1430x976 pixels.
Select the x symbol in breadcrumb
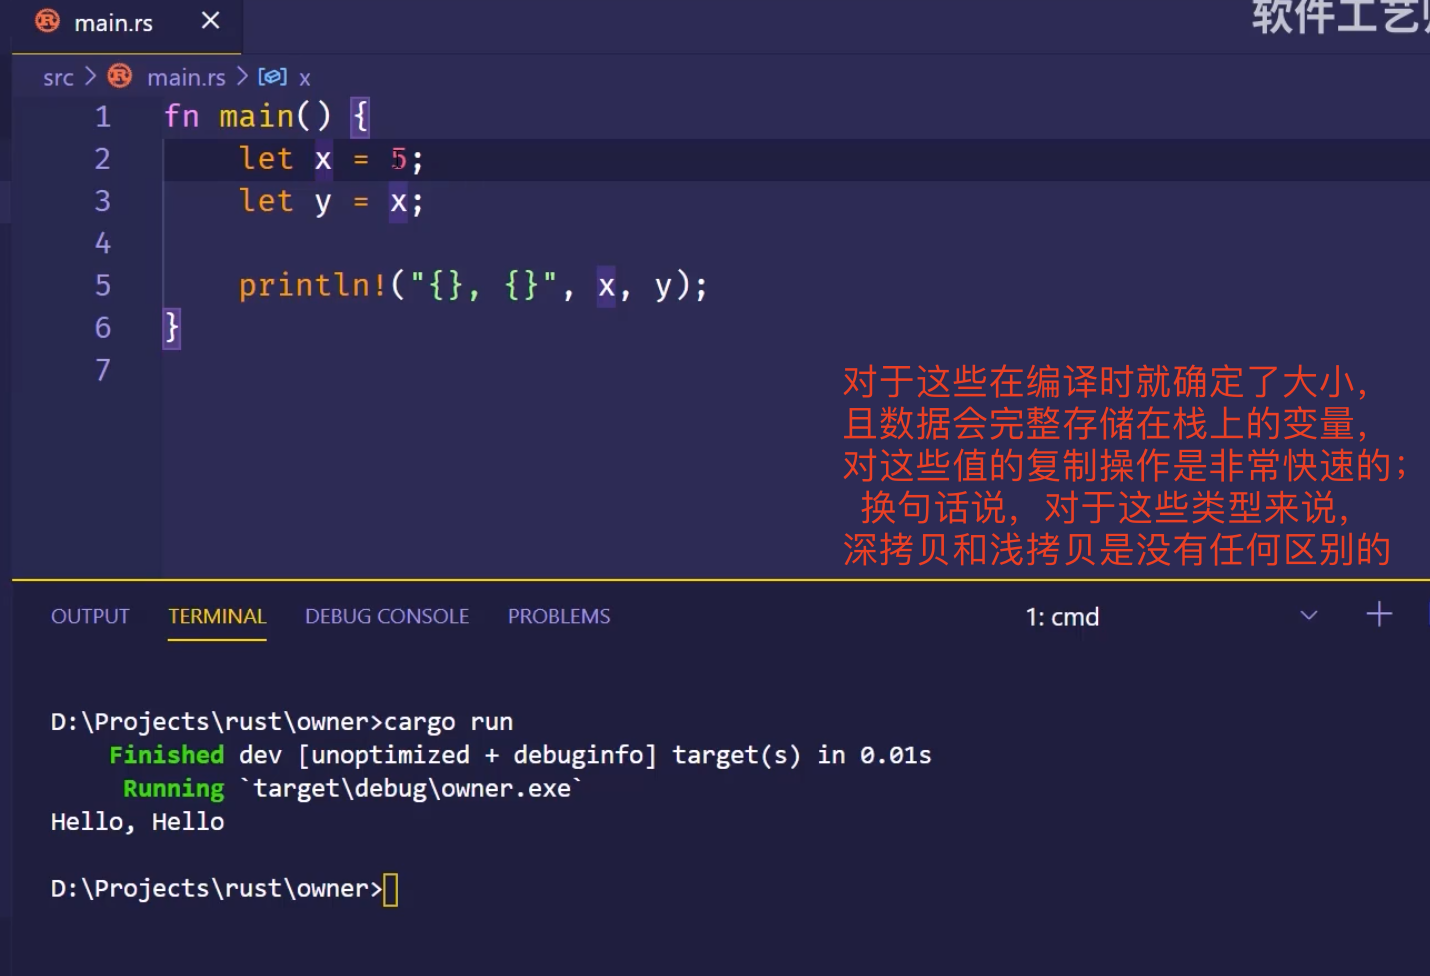pos(305,78)
